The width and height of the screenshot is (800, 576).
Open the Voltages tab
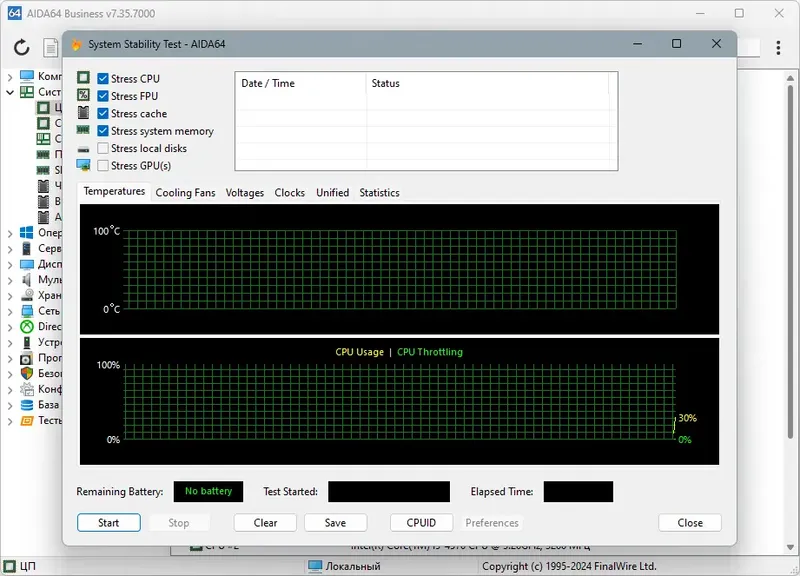pyautogui.click(x=245, y=193)
